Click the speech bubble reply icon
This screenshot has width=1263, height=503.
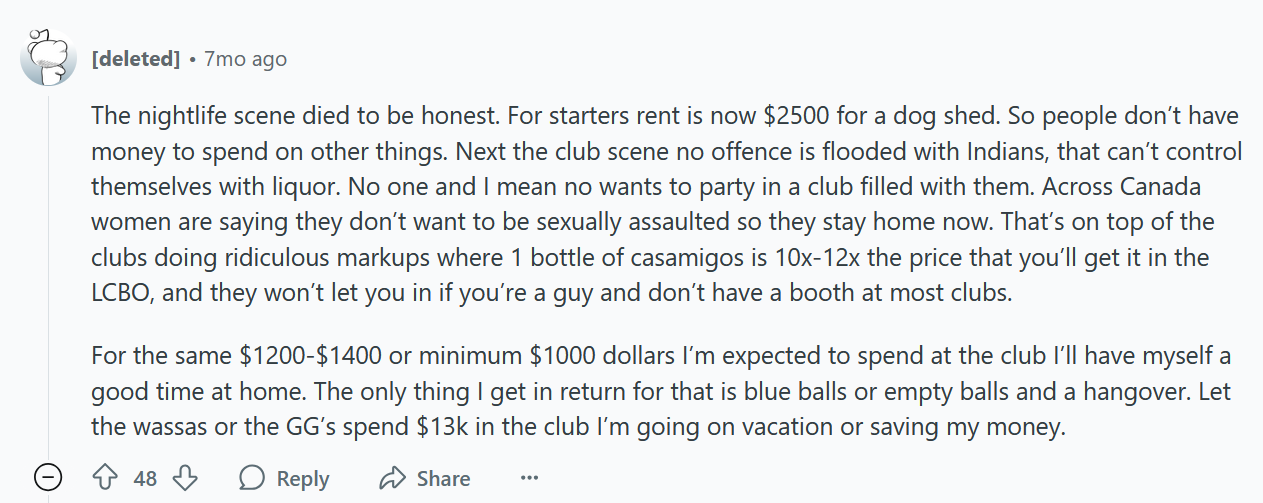tap(253, 478)
